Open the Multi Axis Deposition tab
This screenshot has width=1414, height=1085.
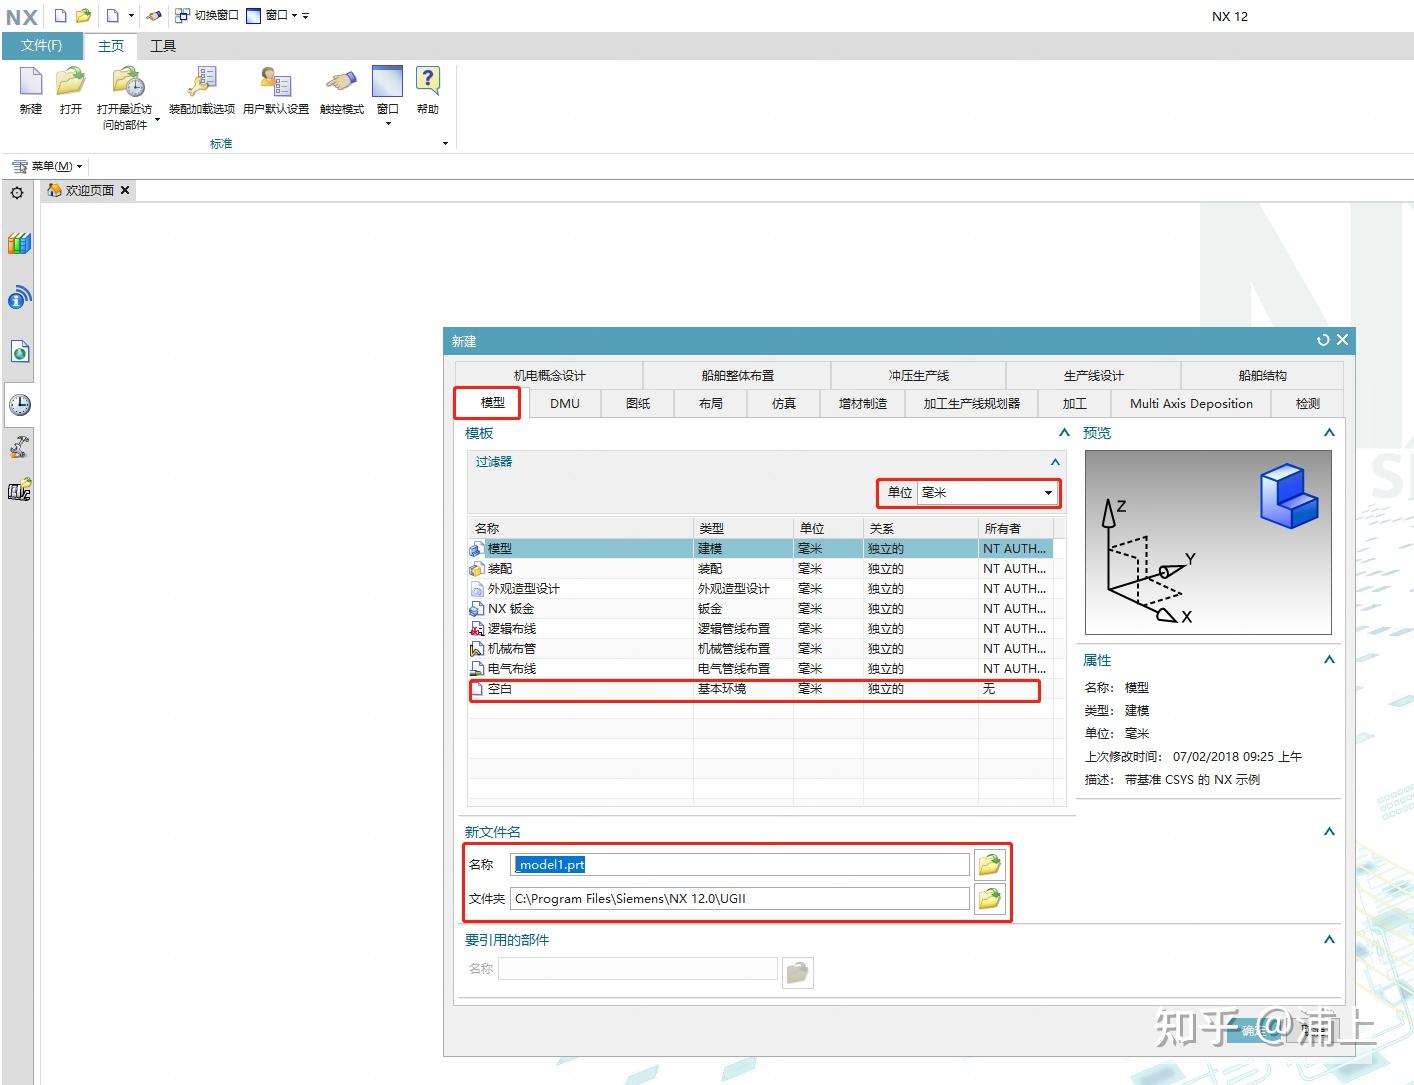pos(1191,403)
